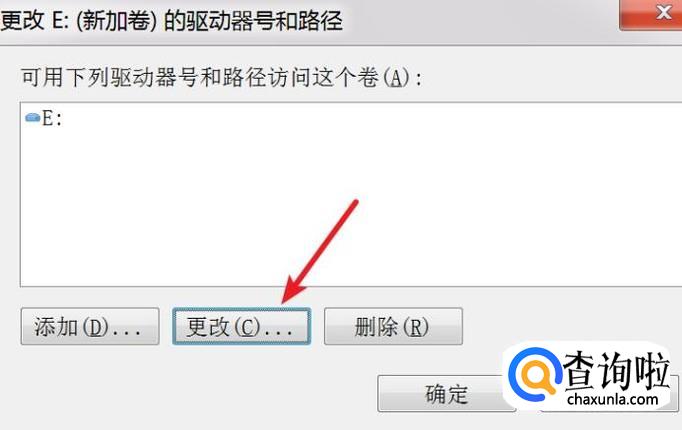Open the 添加(D)... add dialog
This screenshot has height=430, width=682.
point(90,327)
